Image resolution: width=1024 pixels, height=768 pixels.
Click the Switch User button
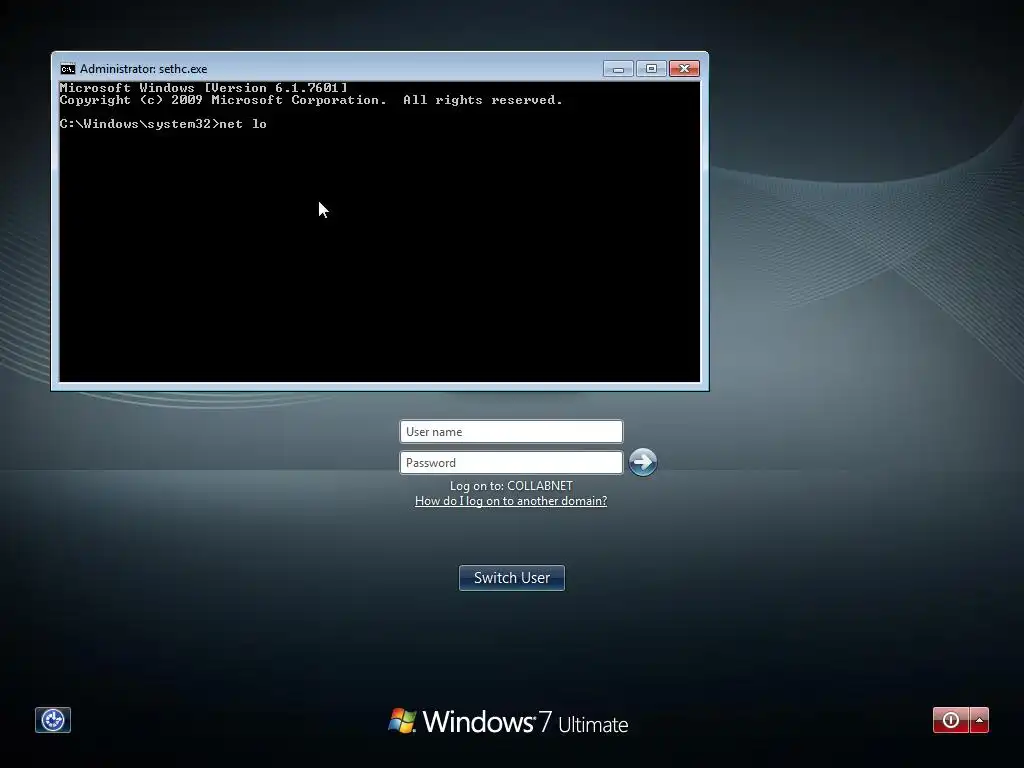tap(512, 578)
